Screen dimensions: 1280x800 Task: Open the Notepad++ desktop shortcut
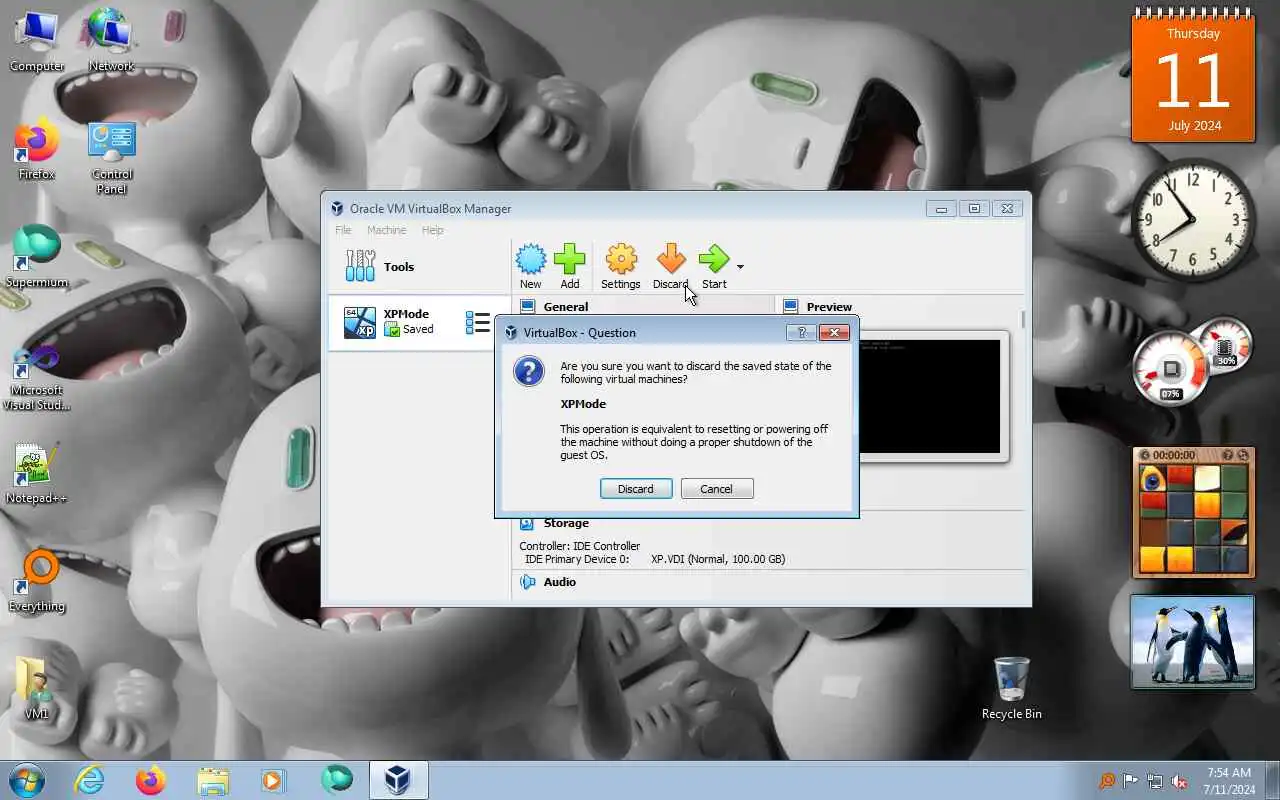37,473
